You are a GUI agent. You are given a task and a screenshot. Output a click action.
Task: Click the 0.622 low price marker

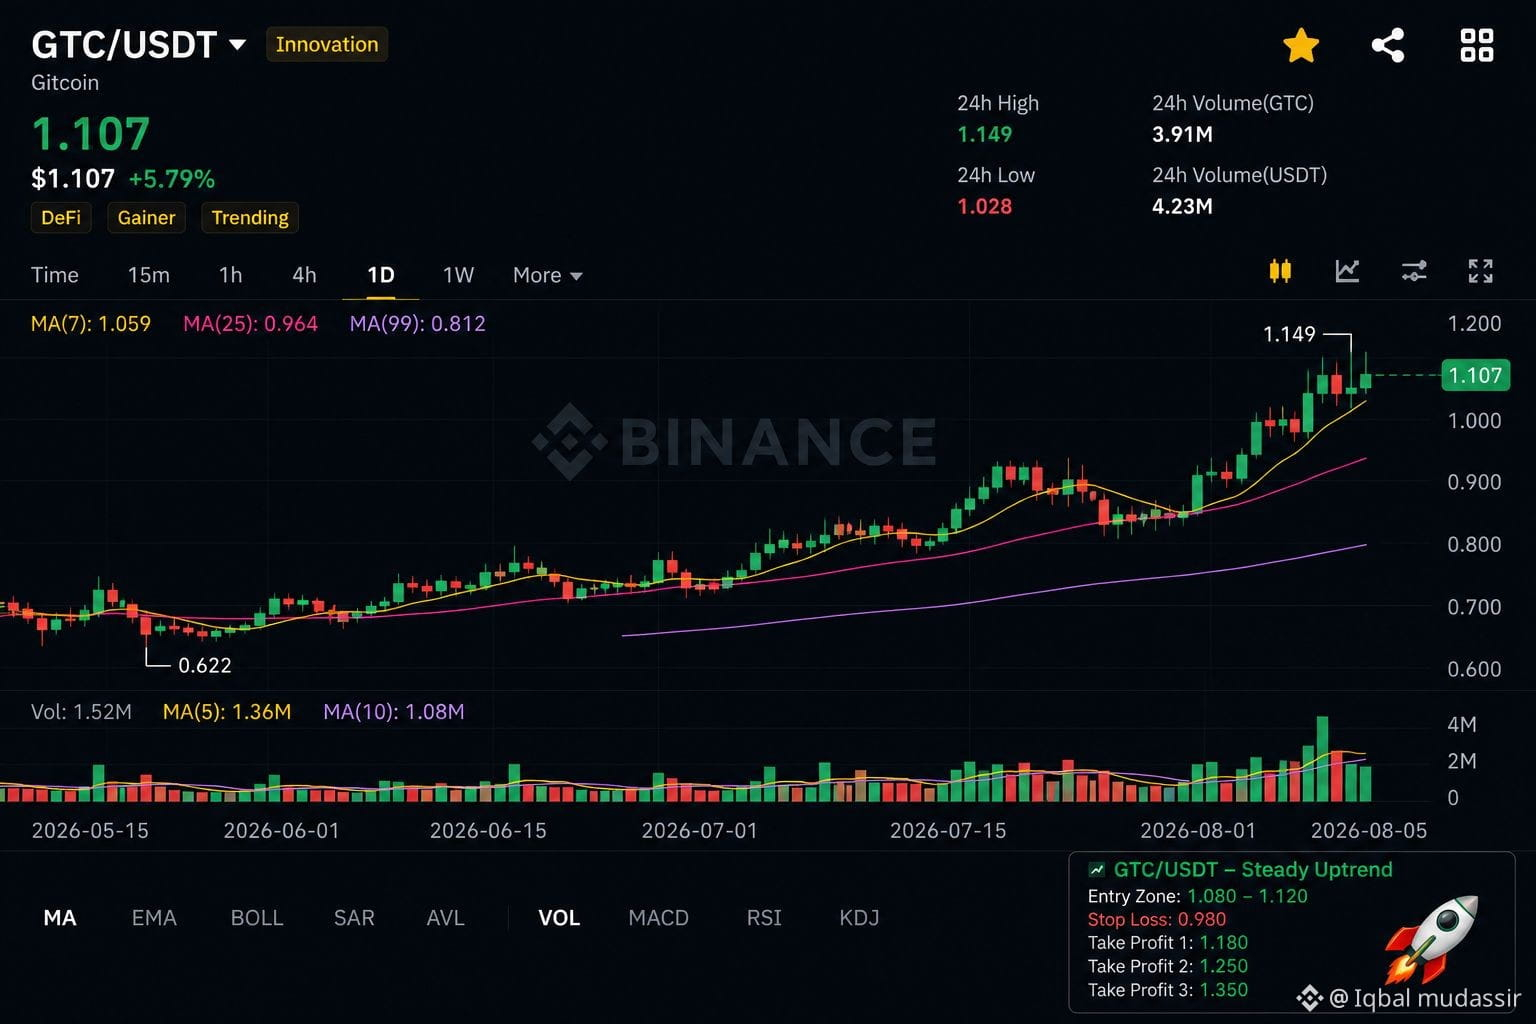pos(205,665)
